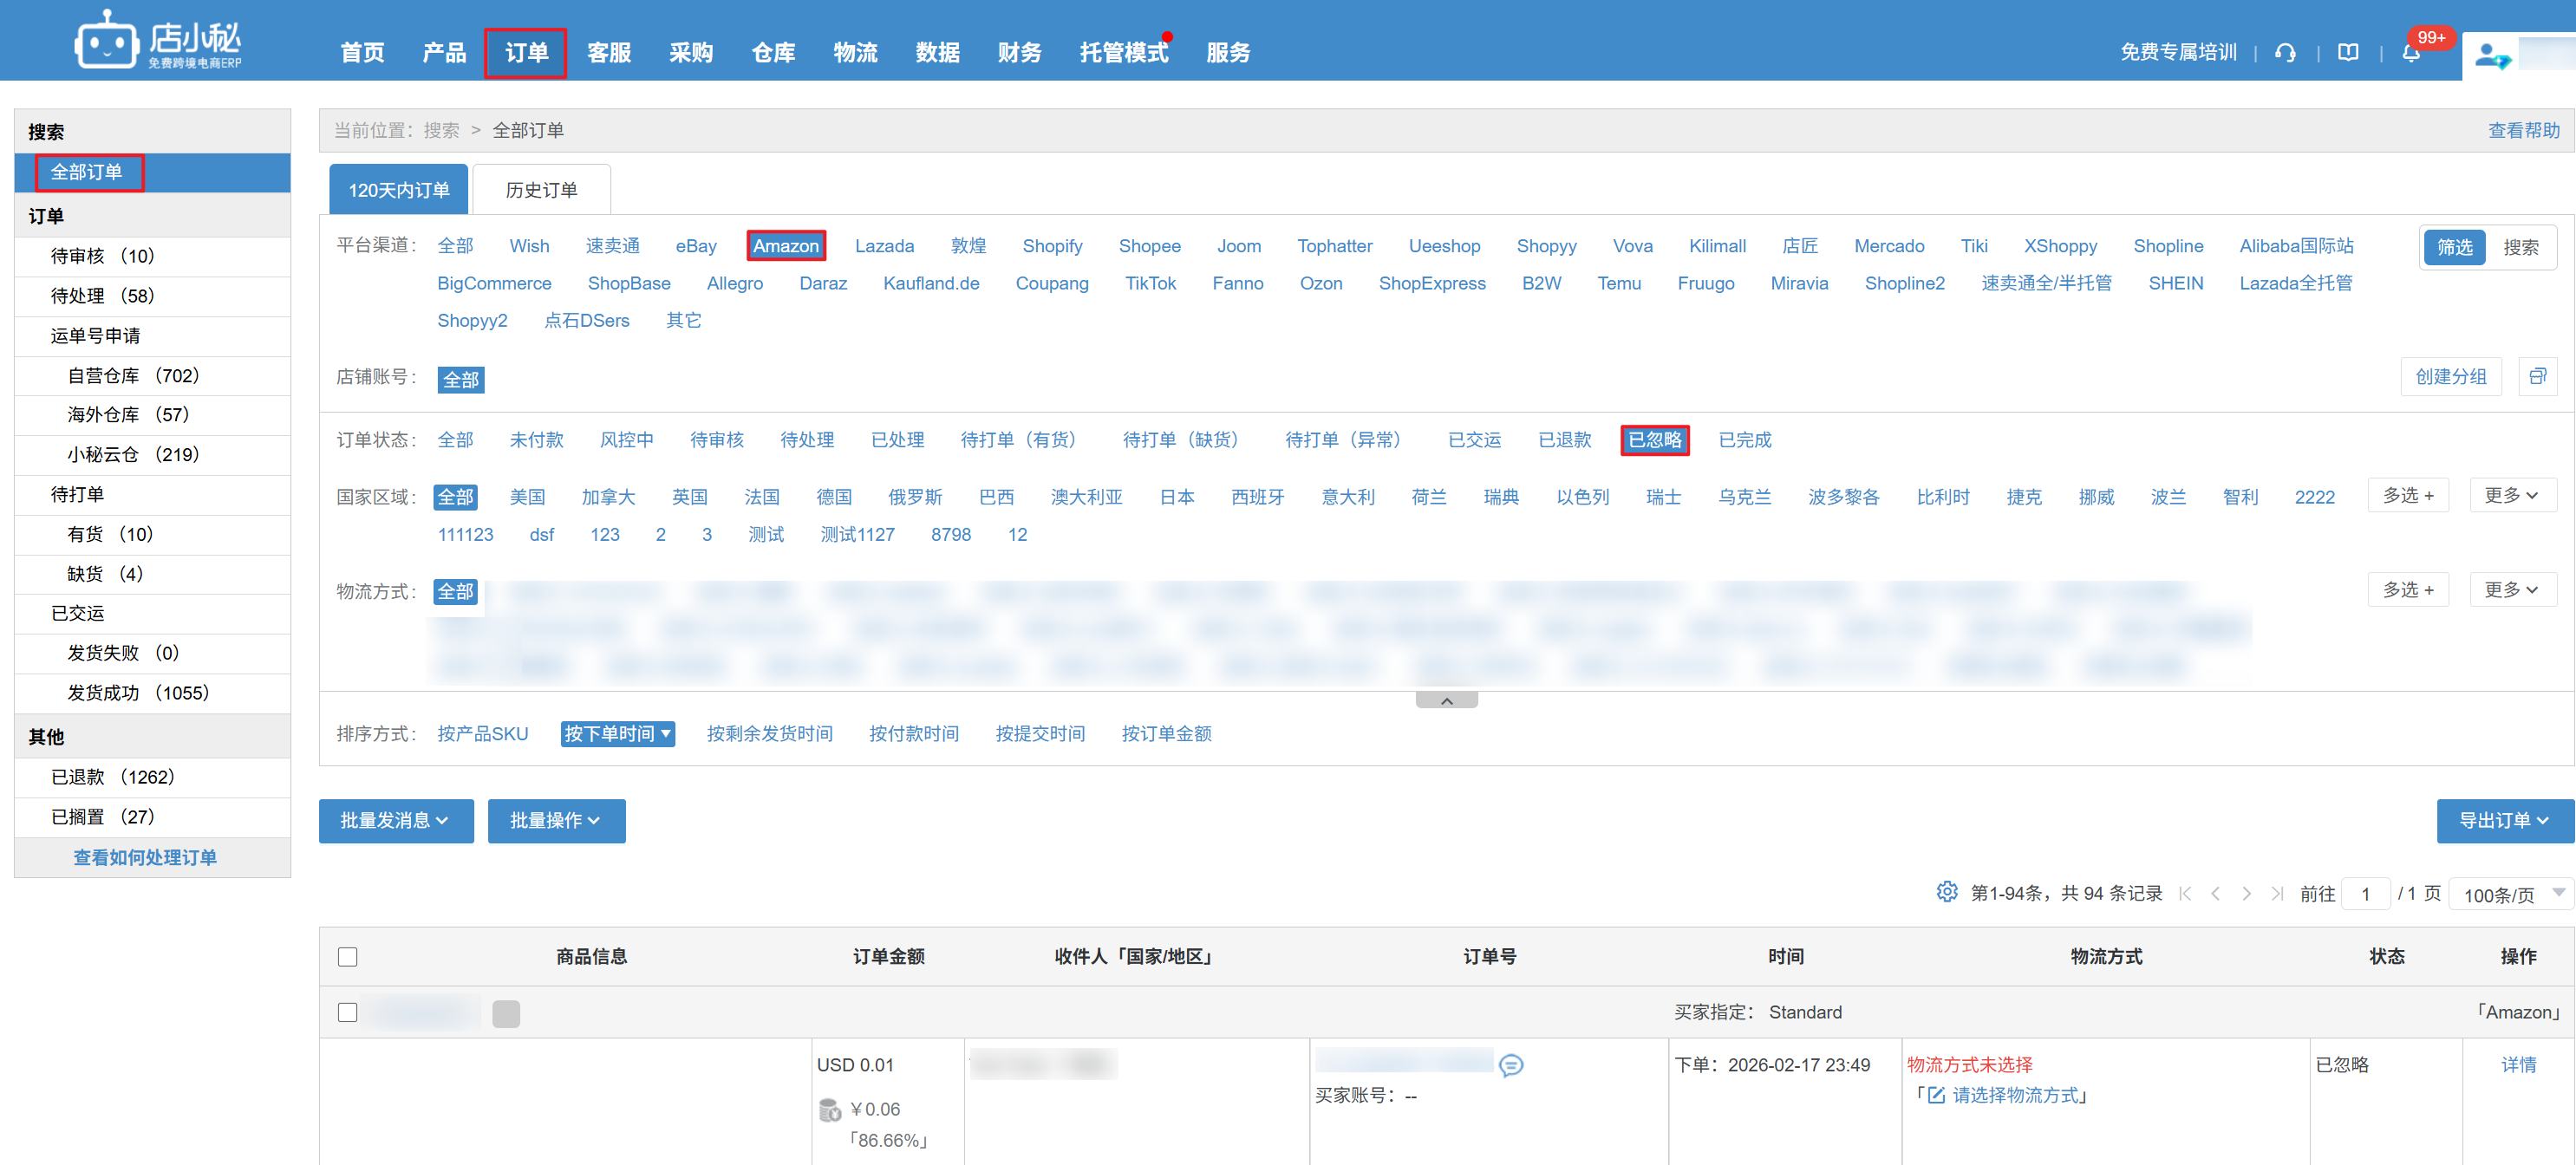Click the 查看如何处理订单 link
The image size is (2576, 1165).
pos(145,857)
